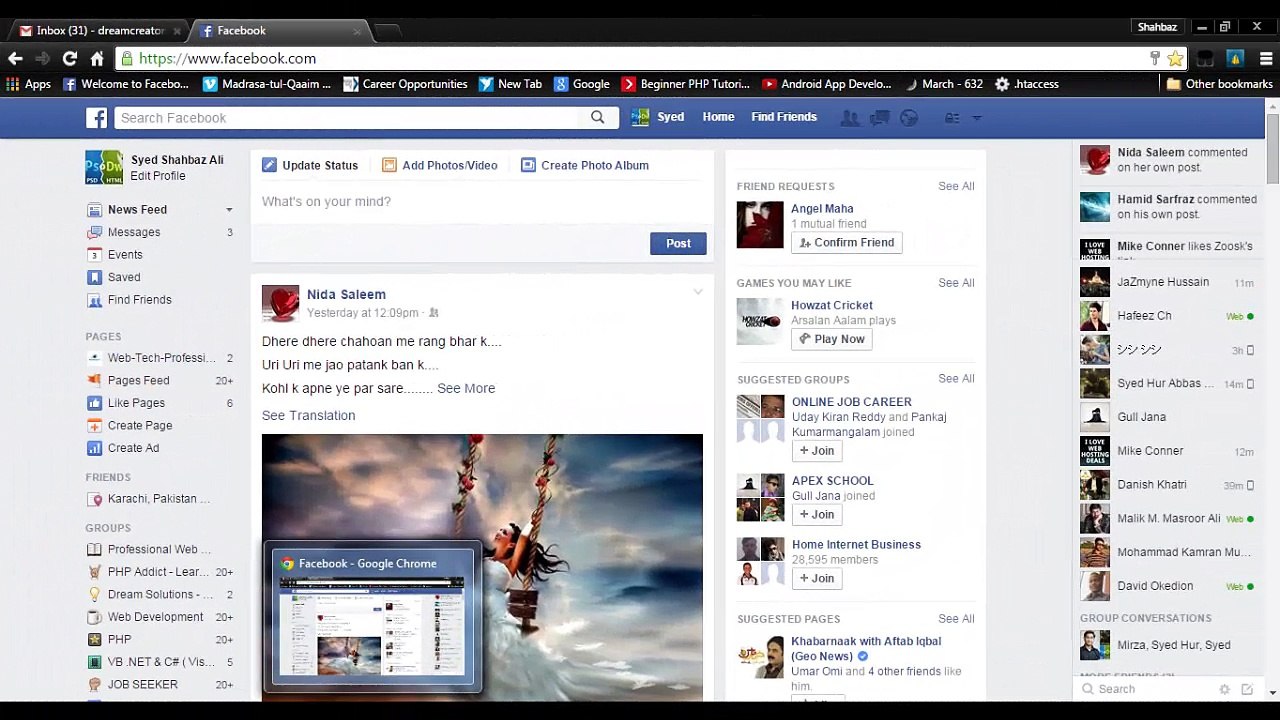
Task: Click the new message compose icon in chat
Action: [1247, 689]
